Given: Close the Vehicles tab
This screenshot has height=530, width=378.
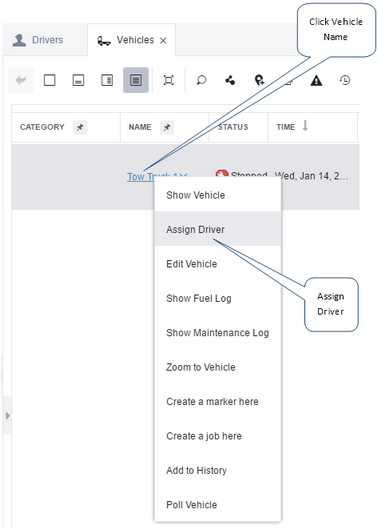Looking at the screenshot, I should pos(163,41).
